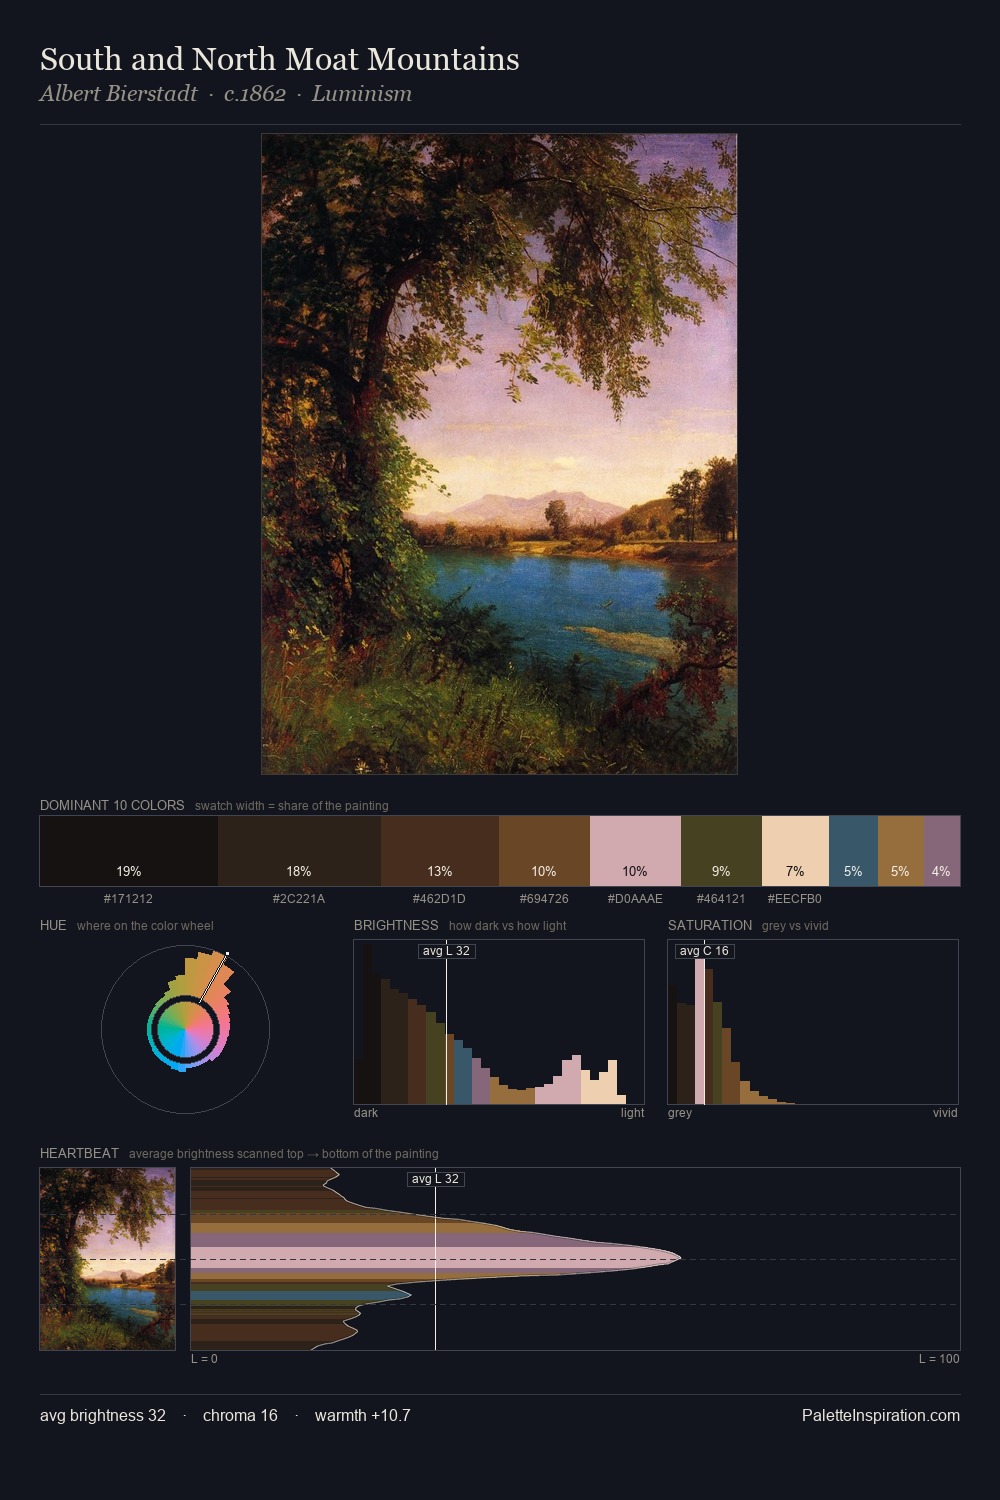The image size is (1000, 1500).
Task: Click the 'avg C 16' saturation label
Action: (704, 951)
